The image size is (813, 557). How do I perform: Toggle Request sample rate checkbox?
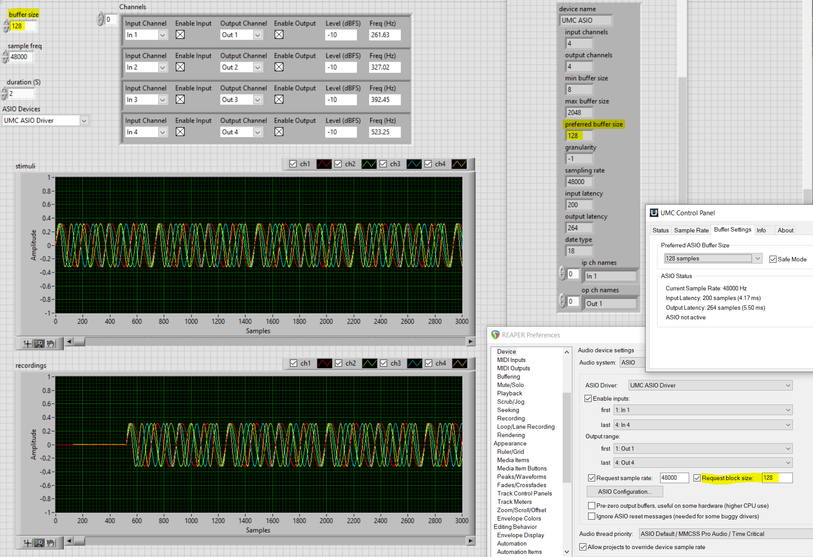(x=592, y=478)
